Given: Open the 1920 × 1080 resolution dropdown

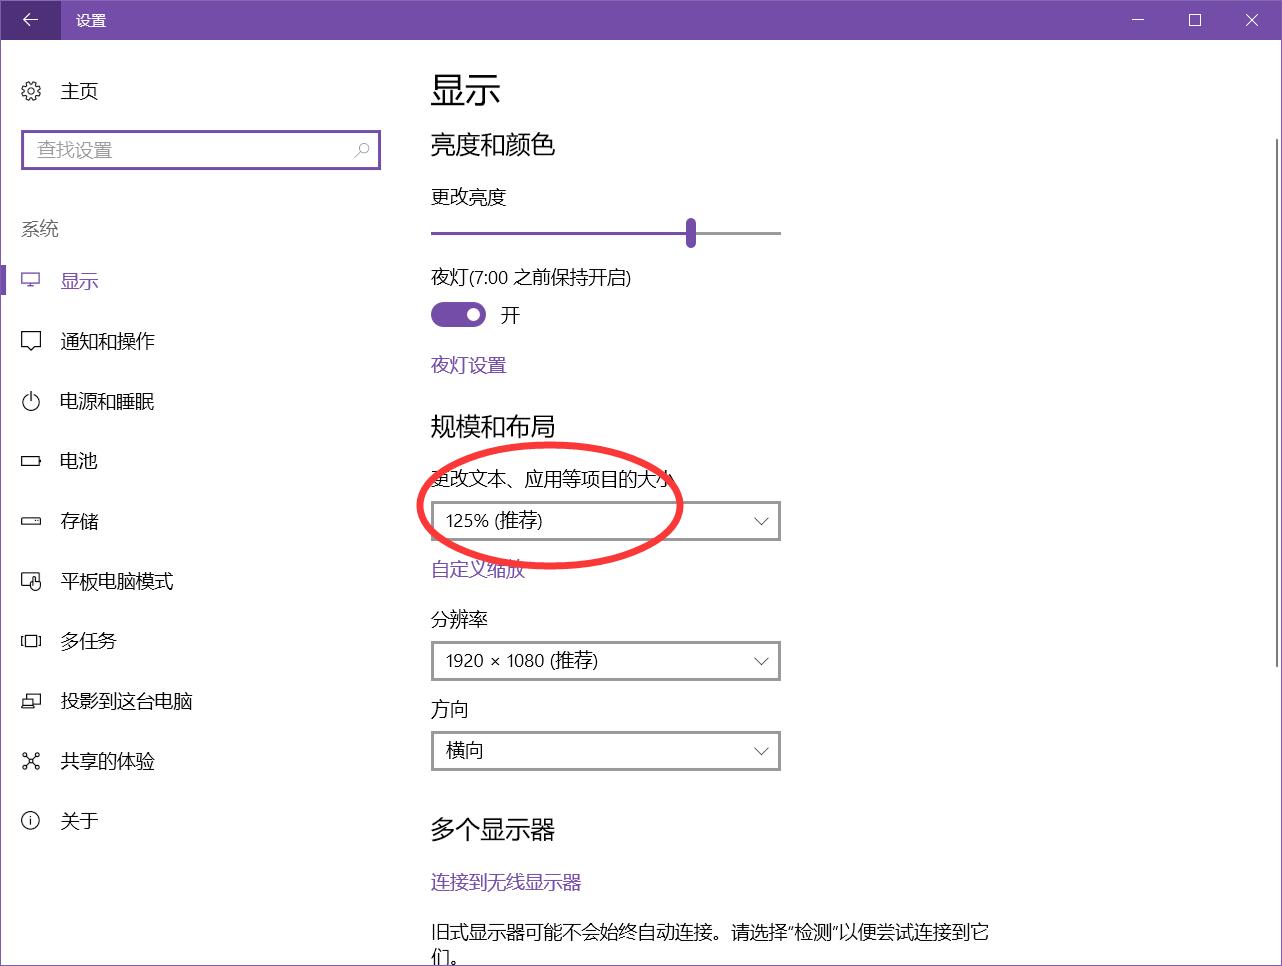Looking at the screenshot, I should (605, 661).
